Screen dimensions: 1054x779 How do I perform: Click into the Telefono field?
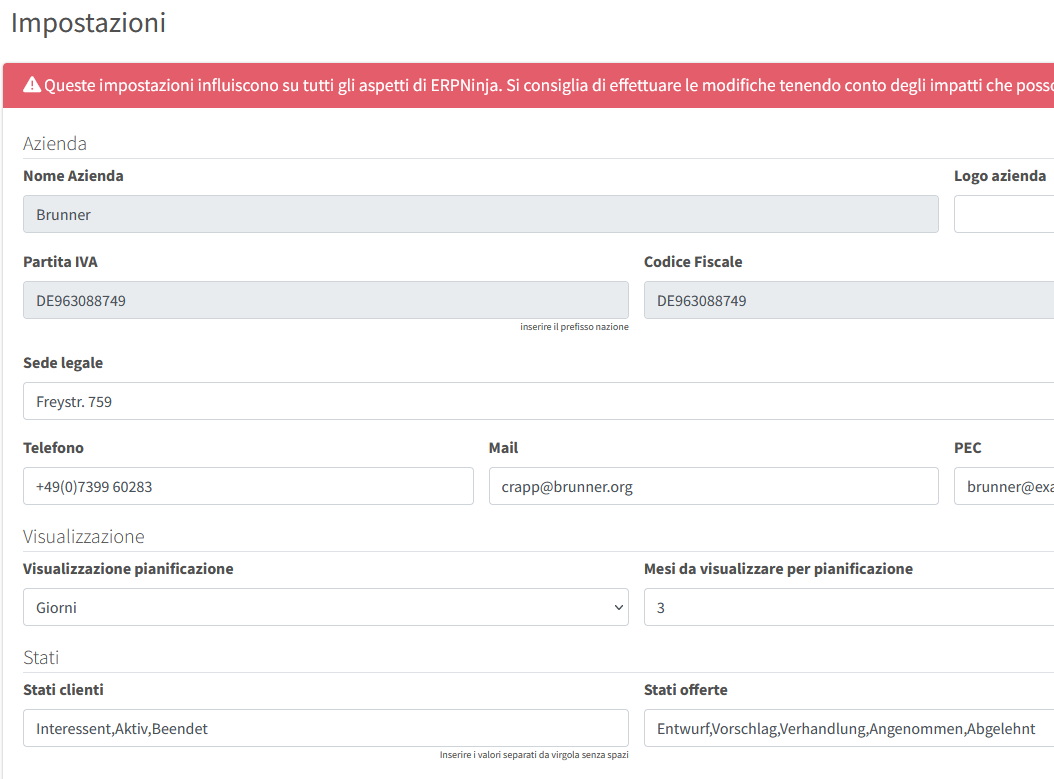(248, 486)
